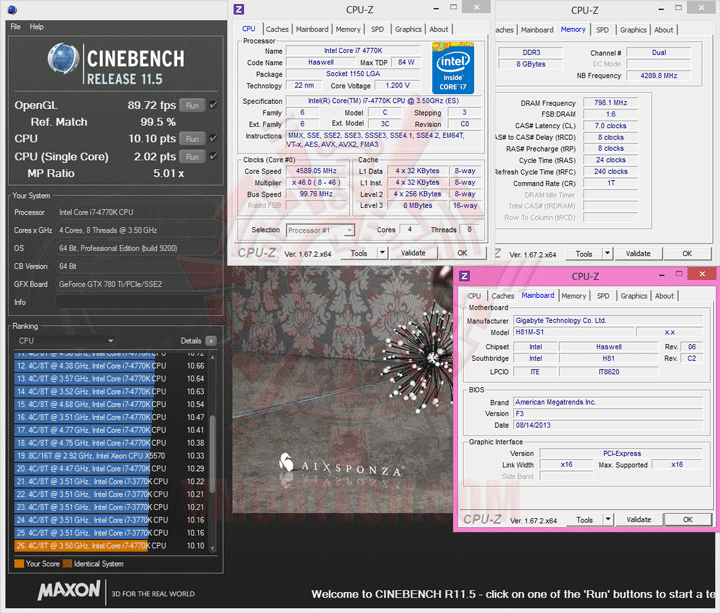Open Caches tab in top-middle CPU-Z window
720x613 pixels.
[x=277, y=29]
